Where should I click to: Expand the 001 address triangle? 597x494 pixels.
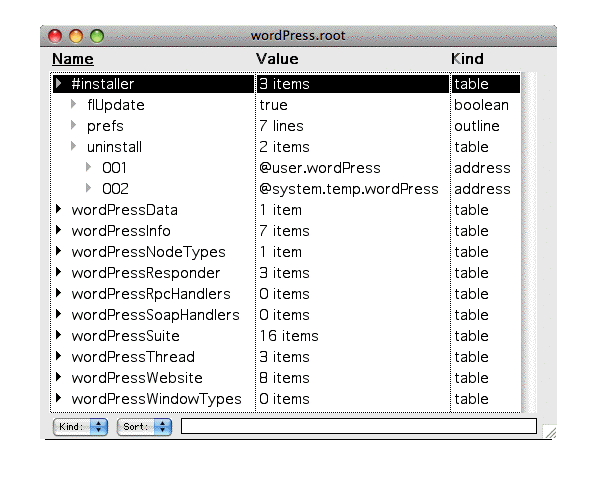click(88, 167)
